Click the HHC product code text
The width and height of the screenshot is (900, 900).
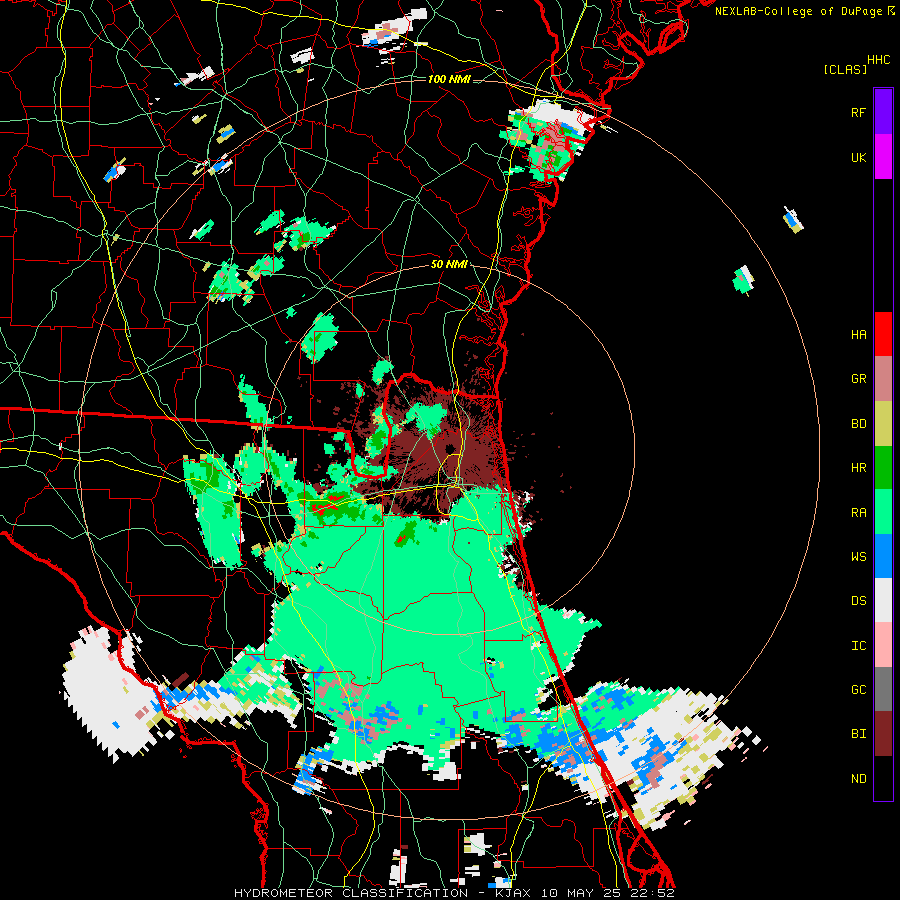pos(879,60)
